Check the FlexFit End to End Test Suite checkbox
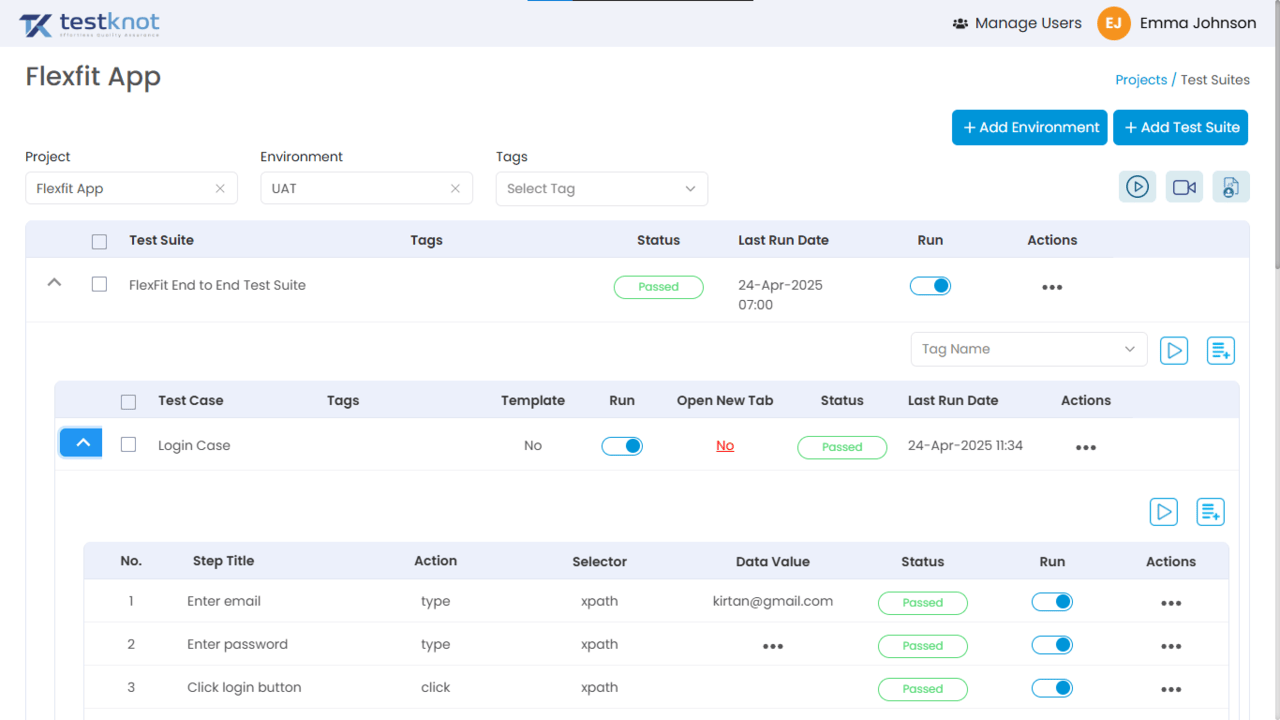 click(99, 284)
